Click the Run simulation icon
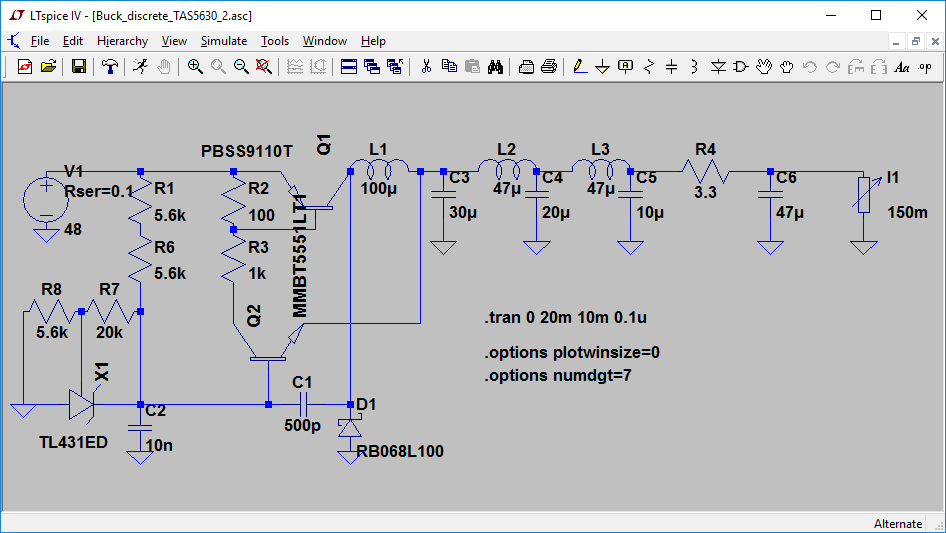Image resolution: width=946 pixels, height=533 pixels. (141, 67)
